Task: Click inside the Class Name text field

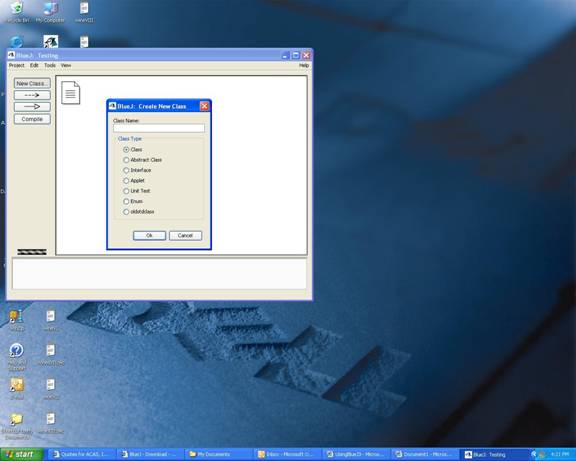Action: tap(159, 128)
